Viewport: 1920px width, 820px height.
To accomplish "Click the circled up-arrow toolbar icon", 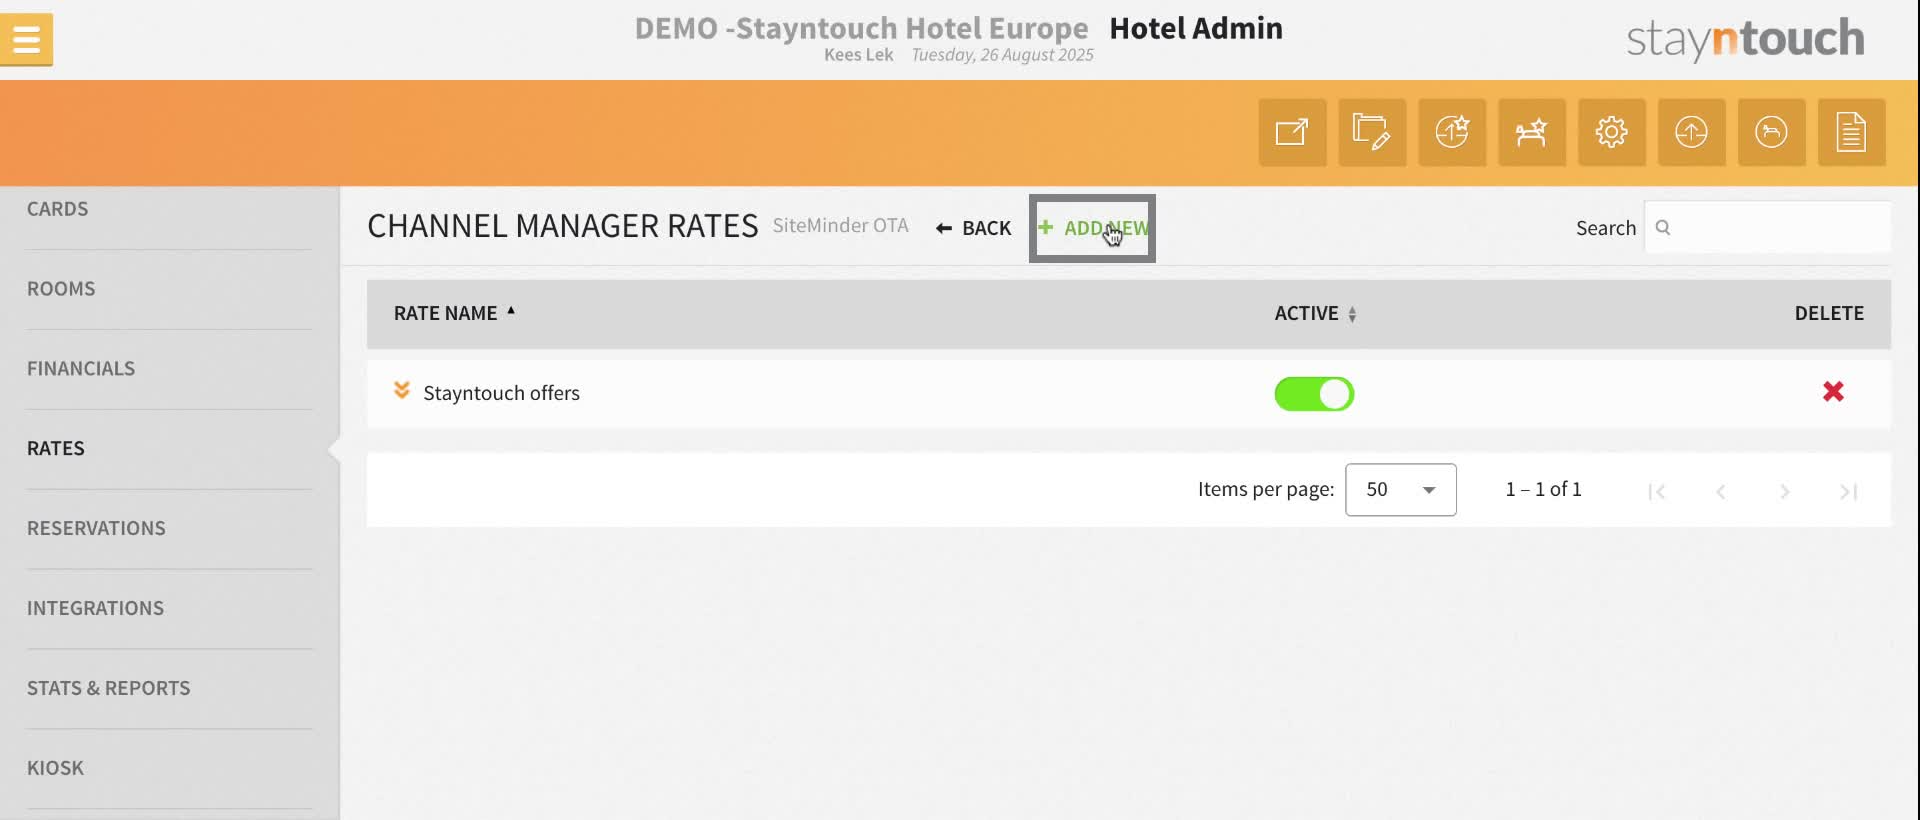I will pyautogui.click(x=1692, y=132).
